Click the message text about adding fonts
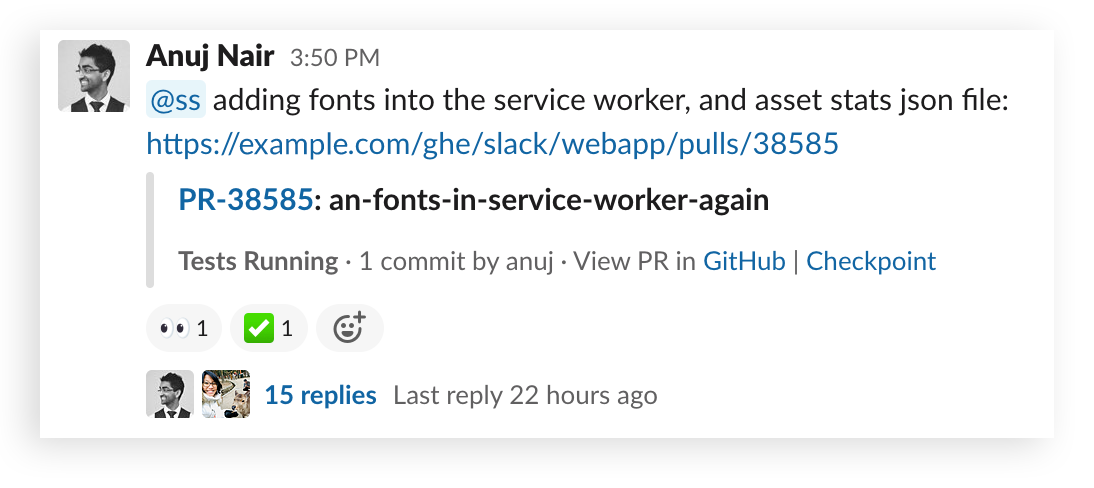This screenshot has height=488, width=1094. click(x=610, y=100)
